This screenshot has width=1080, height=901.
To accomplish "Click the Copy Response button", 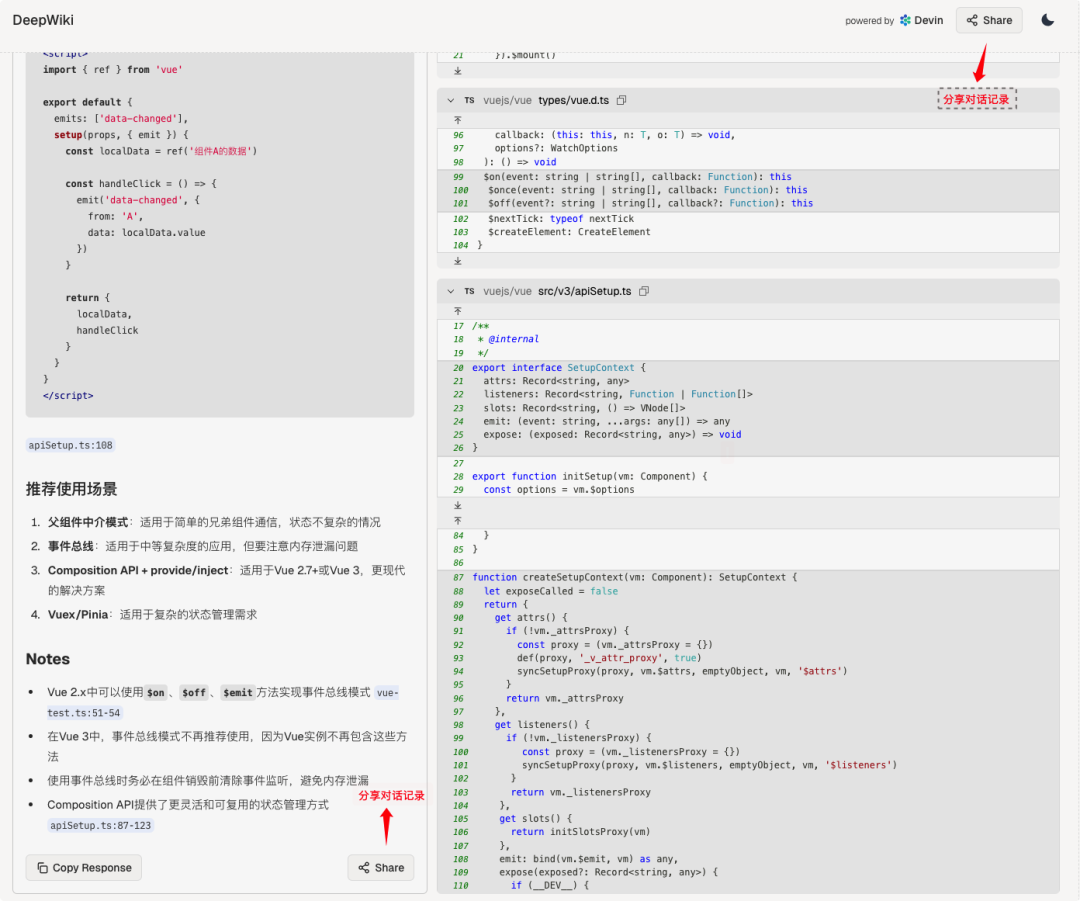I will (84, 868).
